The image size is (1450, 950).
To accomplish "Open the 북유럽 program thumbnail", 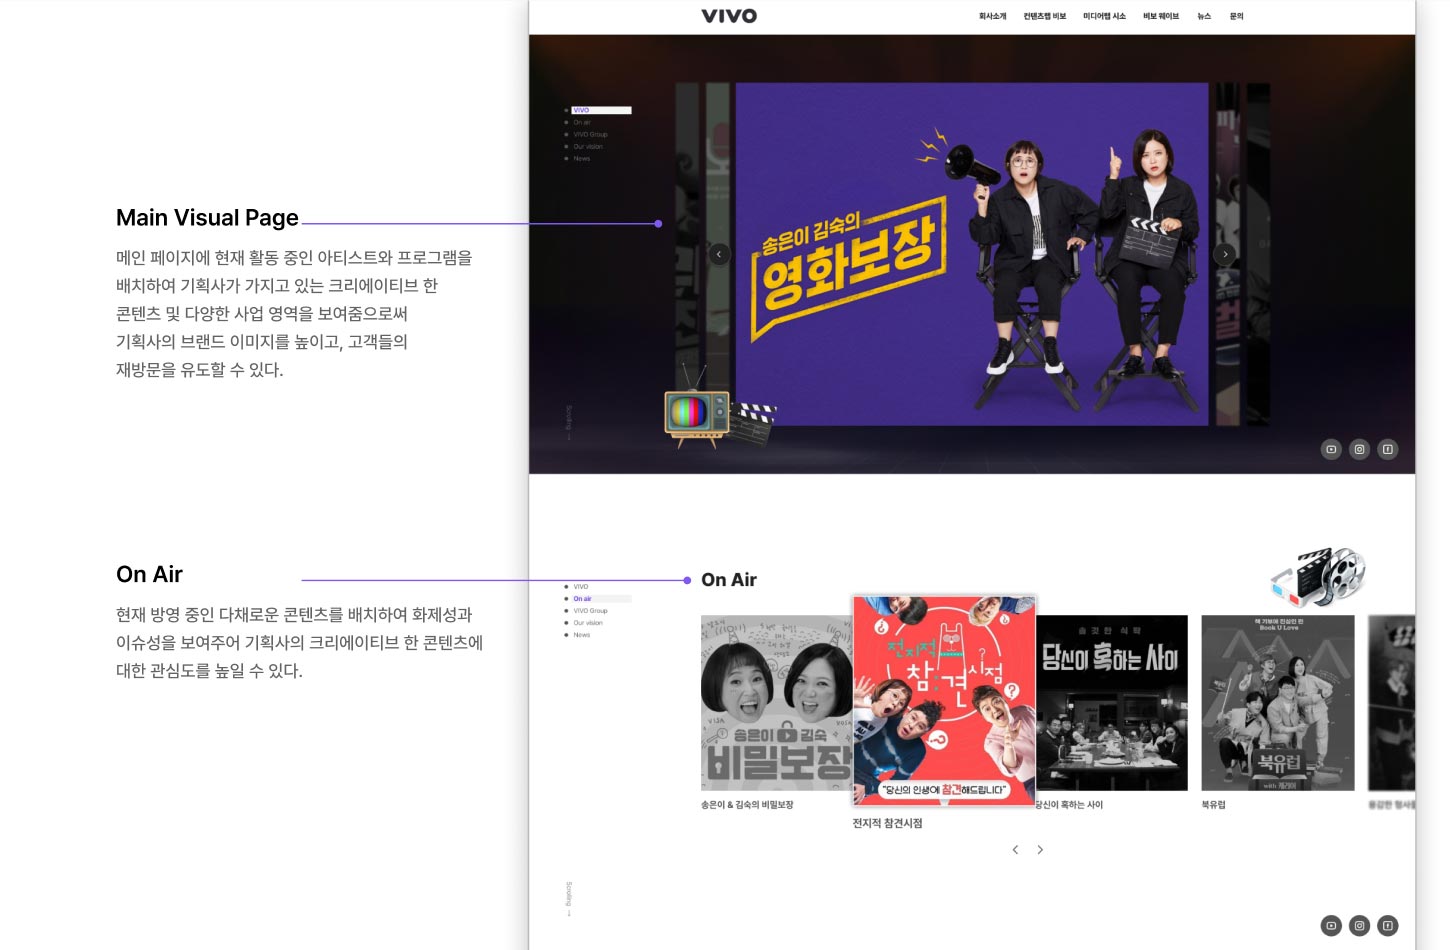I will tap(1277, 702).
